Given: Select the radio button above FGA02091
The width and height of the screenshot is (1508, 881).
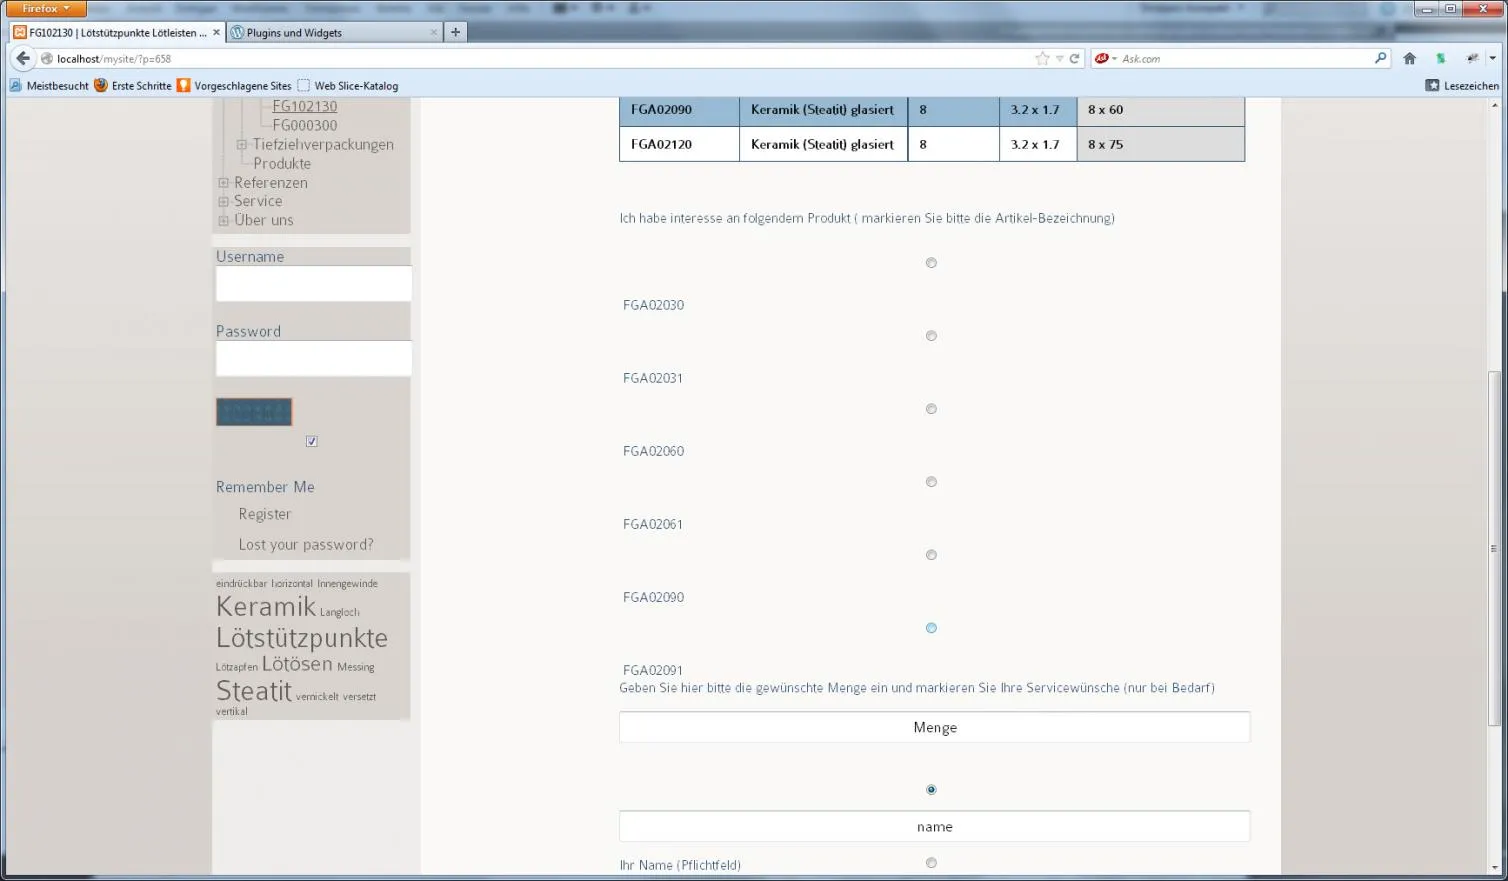Looking at the screenshot, I should pyautogui.click(x=931, y=628).
